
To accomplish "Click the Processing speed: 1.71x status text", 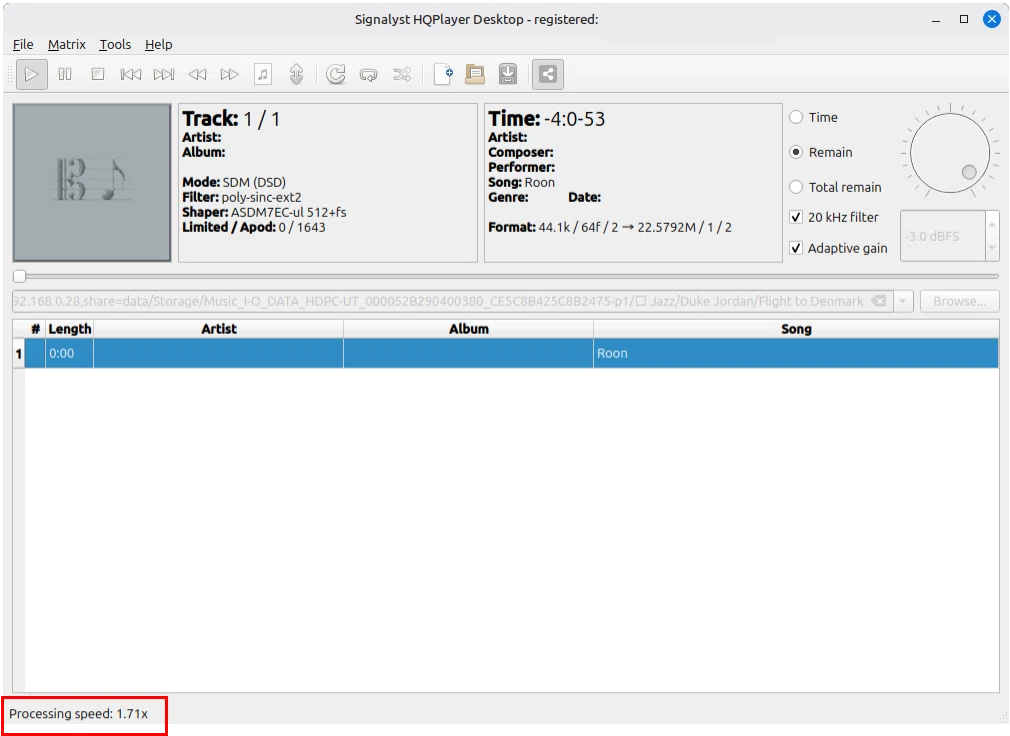I will click(79, 714).
